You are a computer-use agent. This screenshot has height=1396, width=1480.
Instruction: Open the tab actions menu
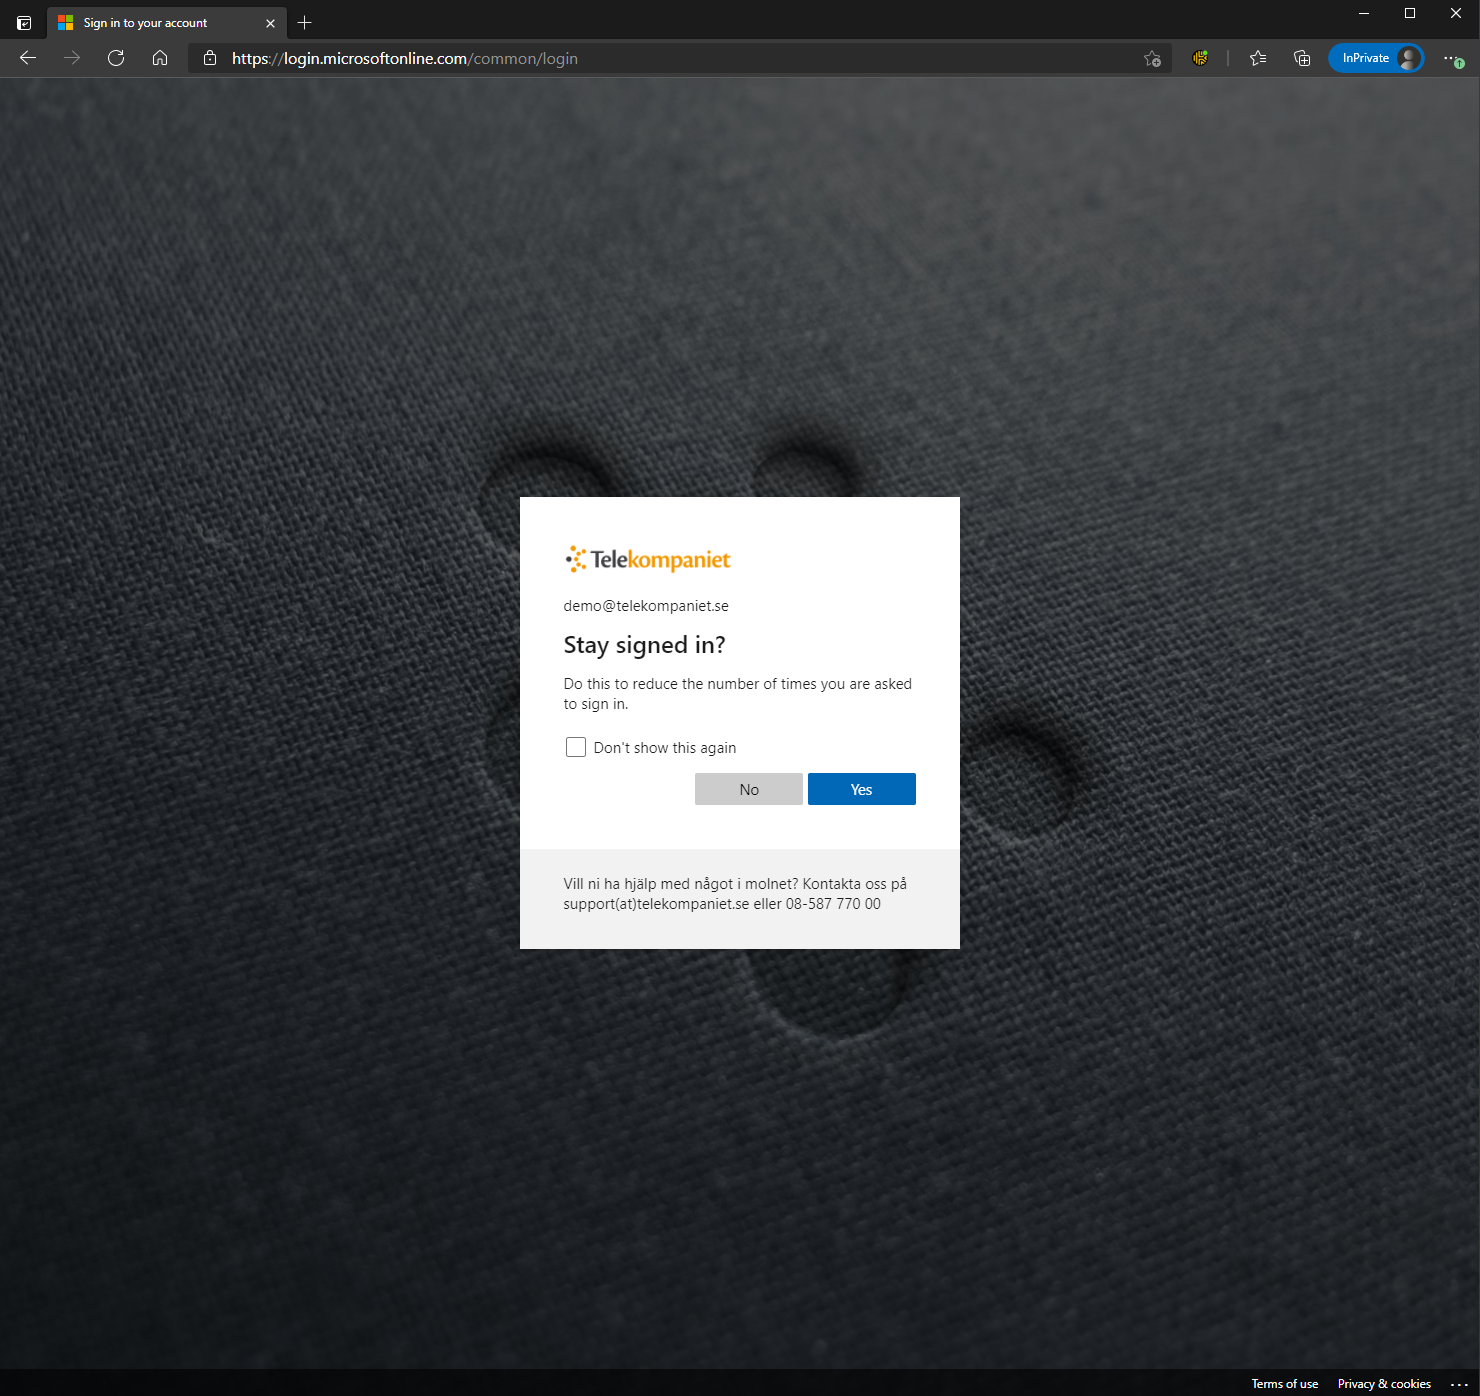(24, 22)
